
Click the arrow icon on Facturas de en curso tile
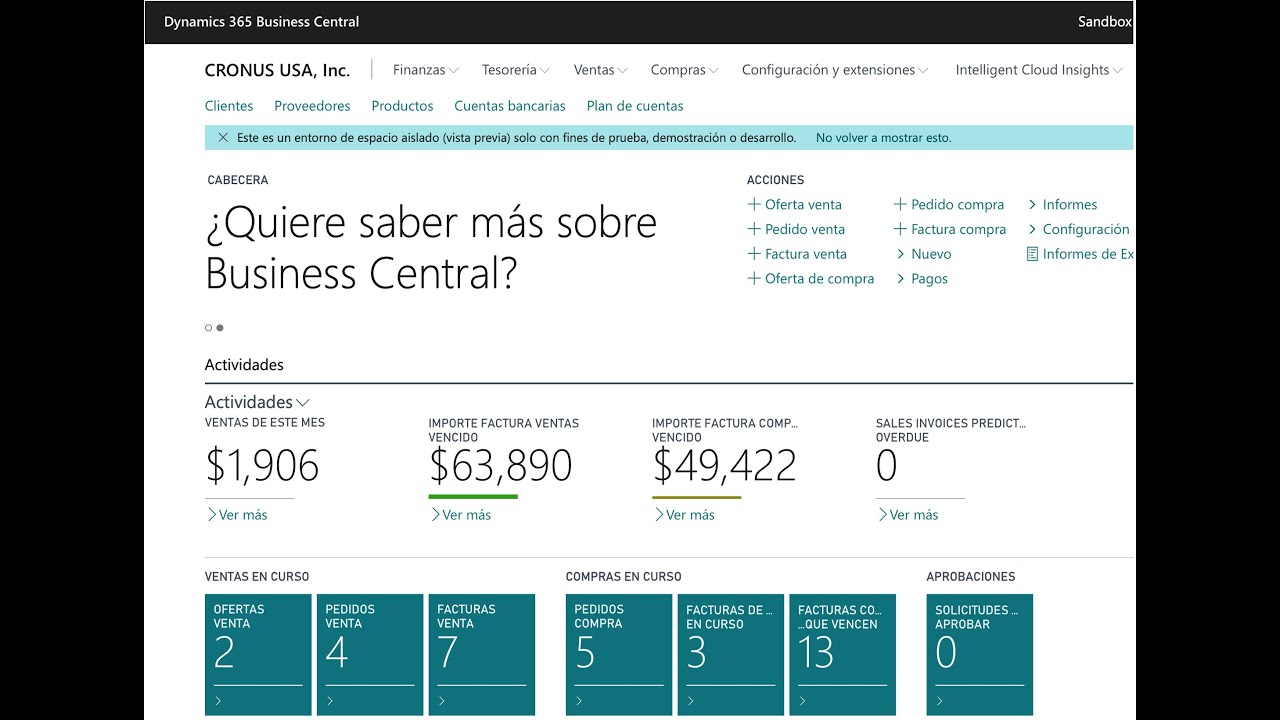click(691, 701)
